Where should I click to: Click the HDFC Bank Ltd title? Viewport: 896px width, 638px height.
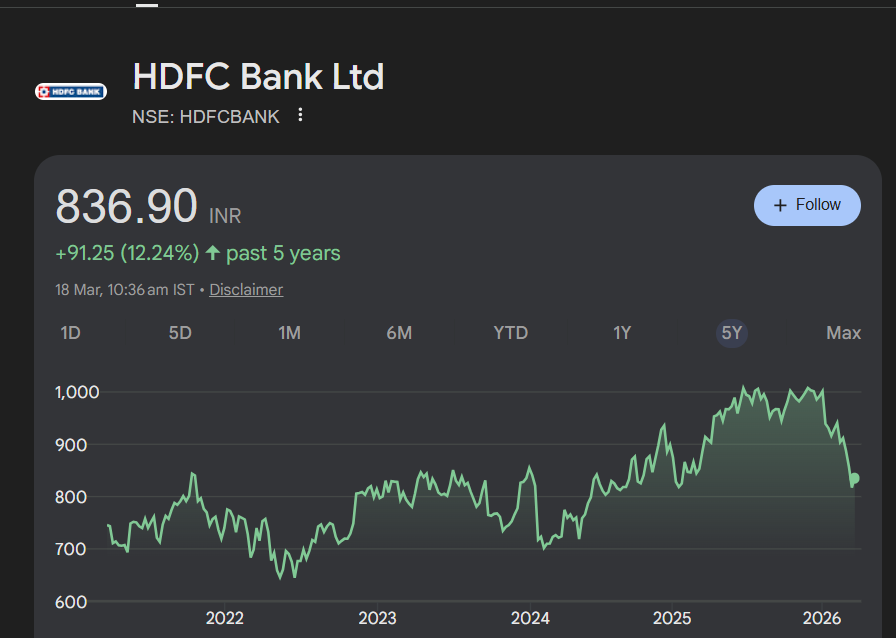click(258, 76)
